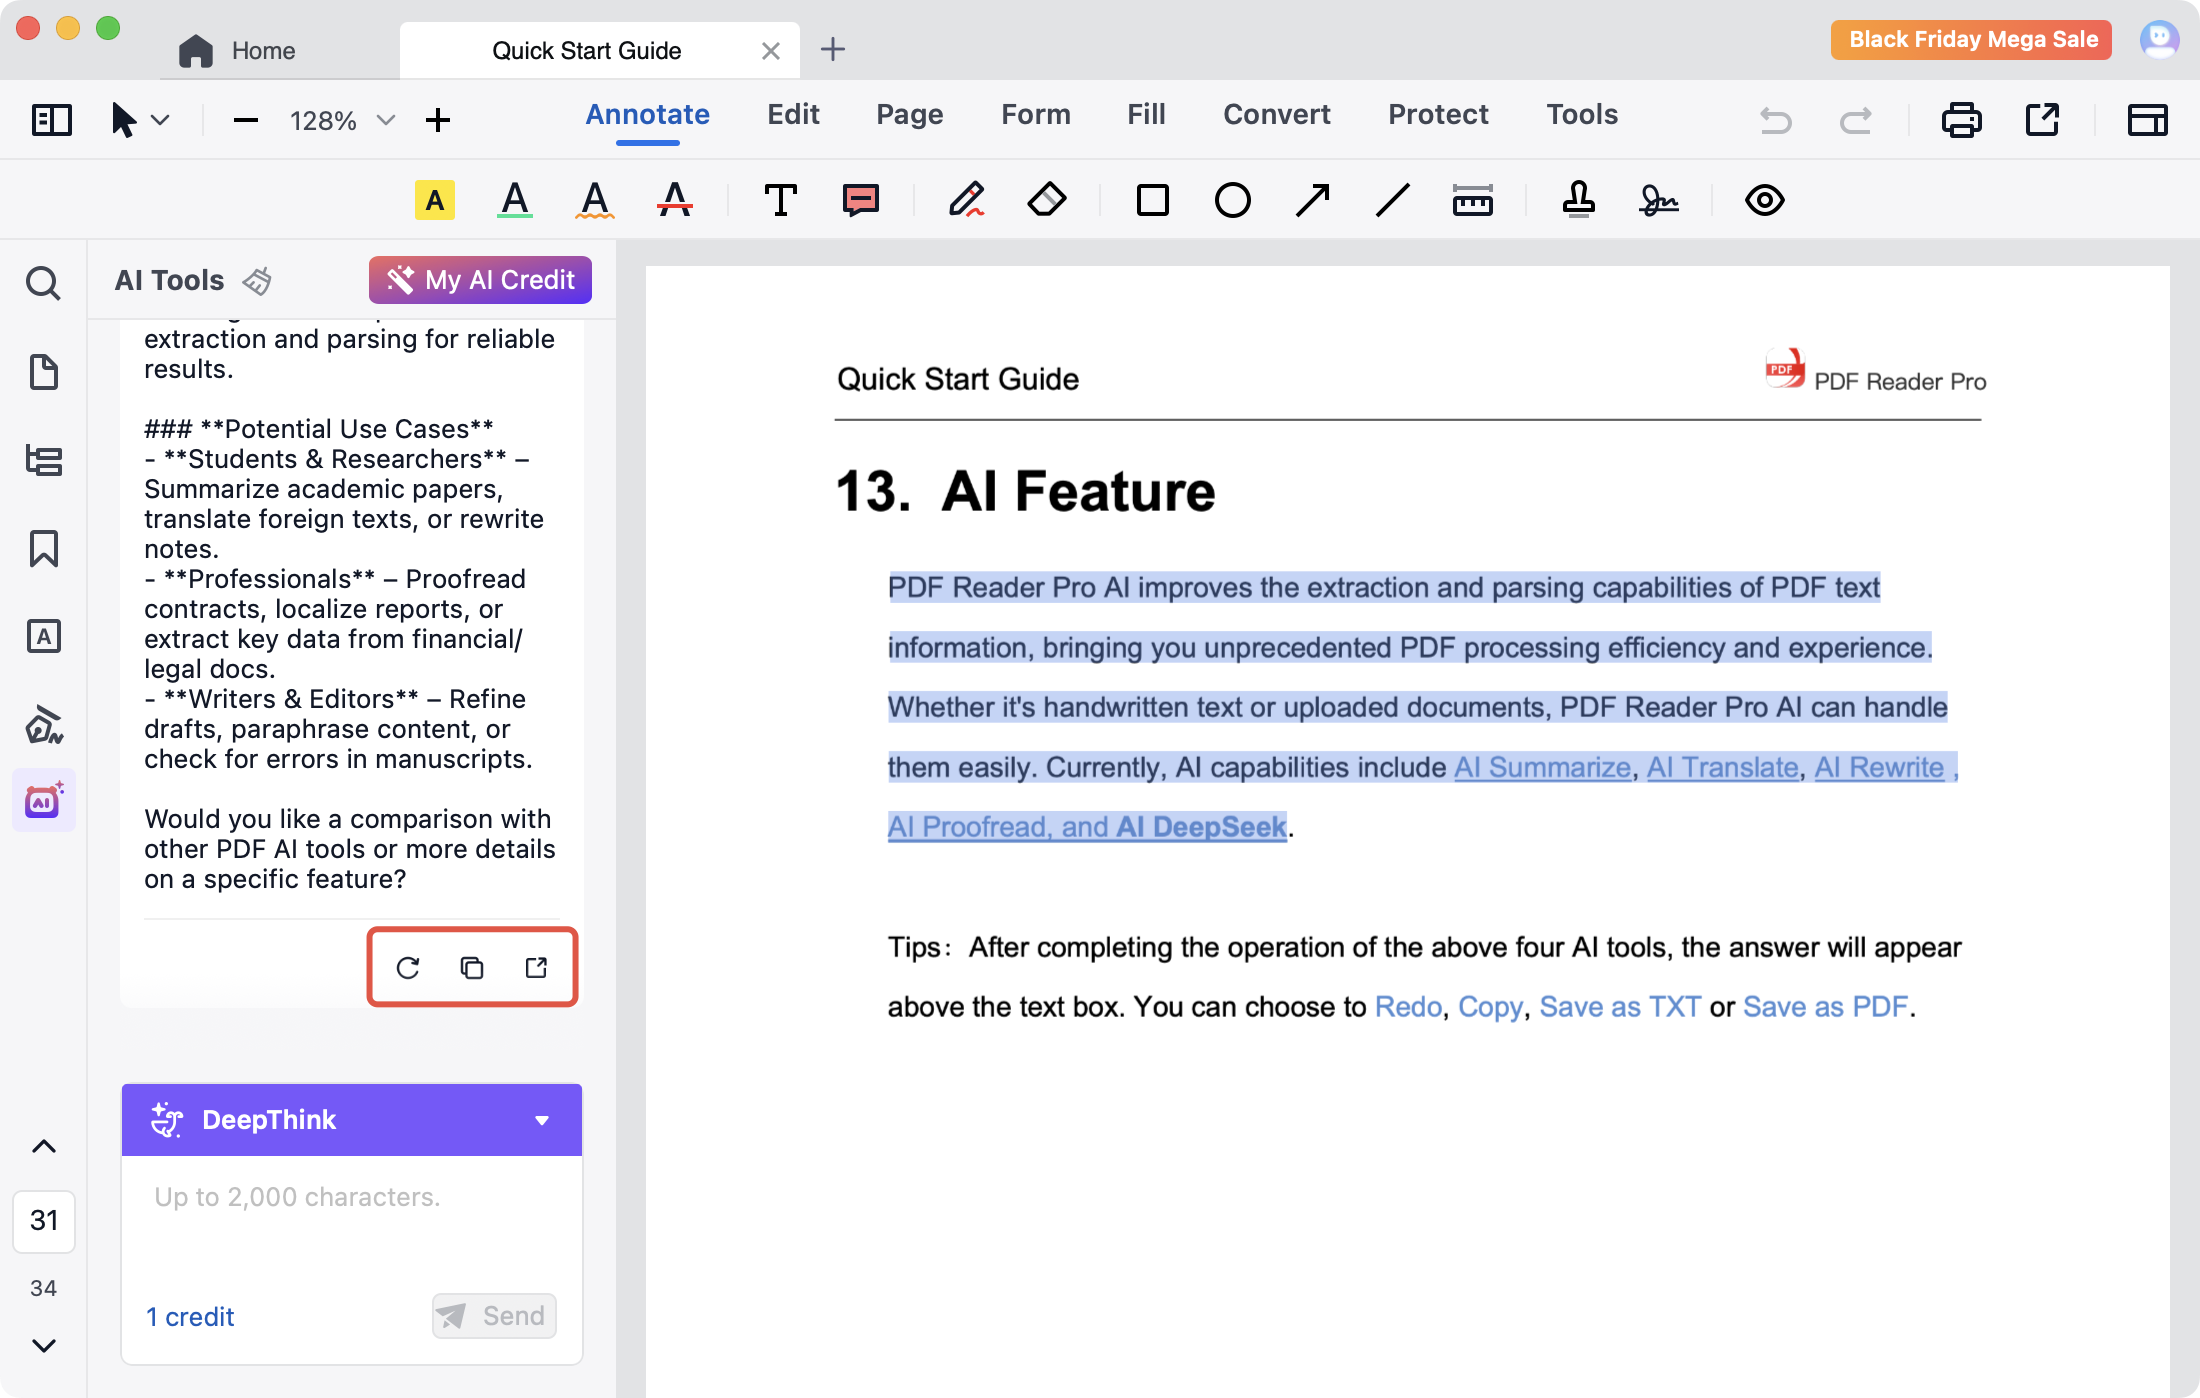Viewport: 2200px width, 1398px height.
Task: Expand the cursor tool mode chevron
Action: (160, 120)
